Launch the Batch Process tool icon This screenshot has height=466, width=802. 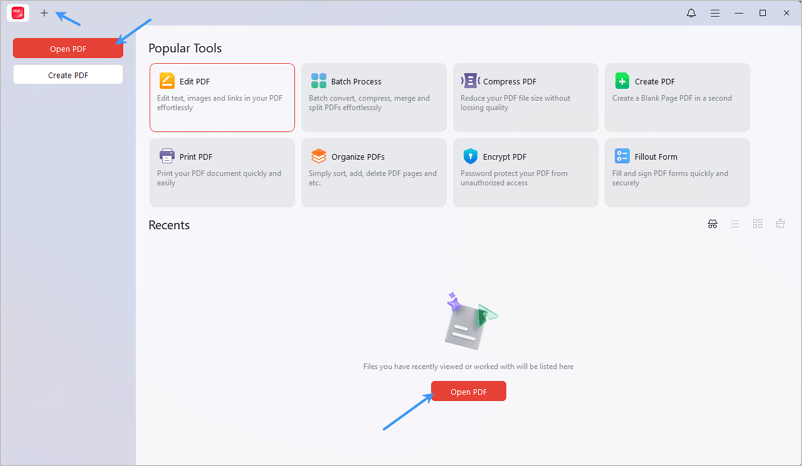tap(318, 81)
